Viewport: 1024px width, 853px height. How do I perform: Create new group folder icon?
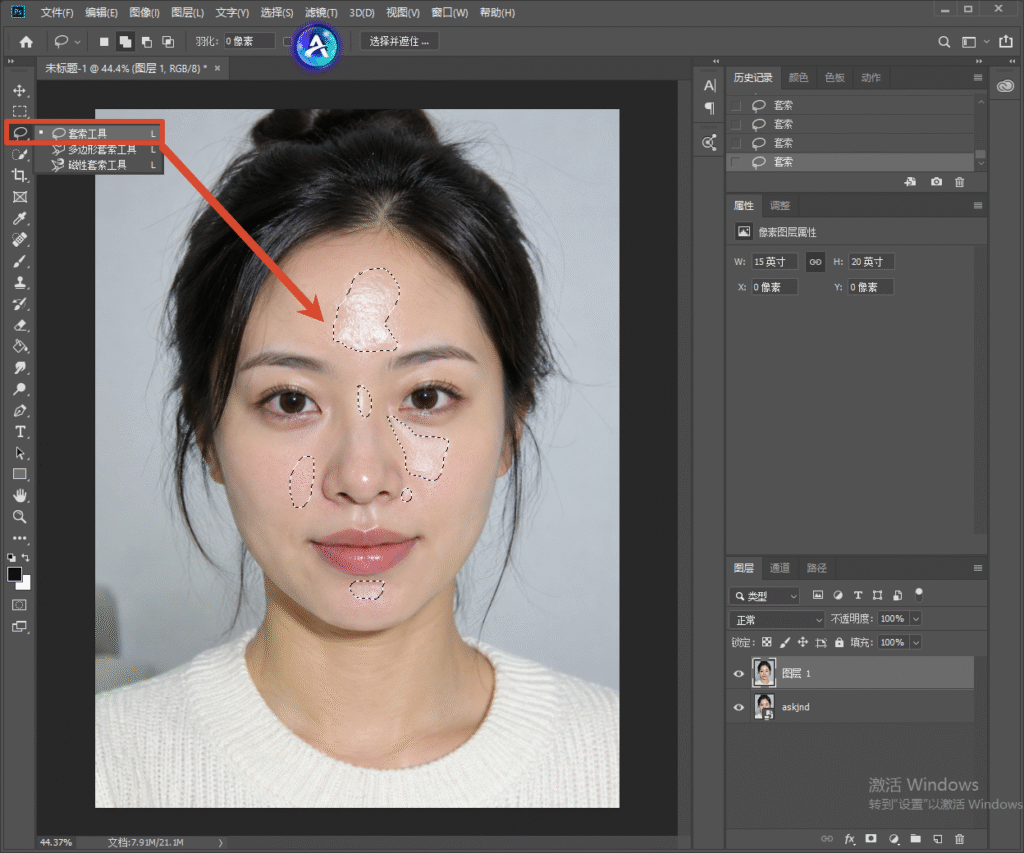pos(916,839)
